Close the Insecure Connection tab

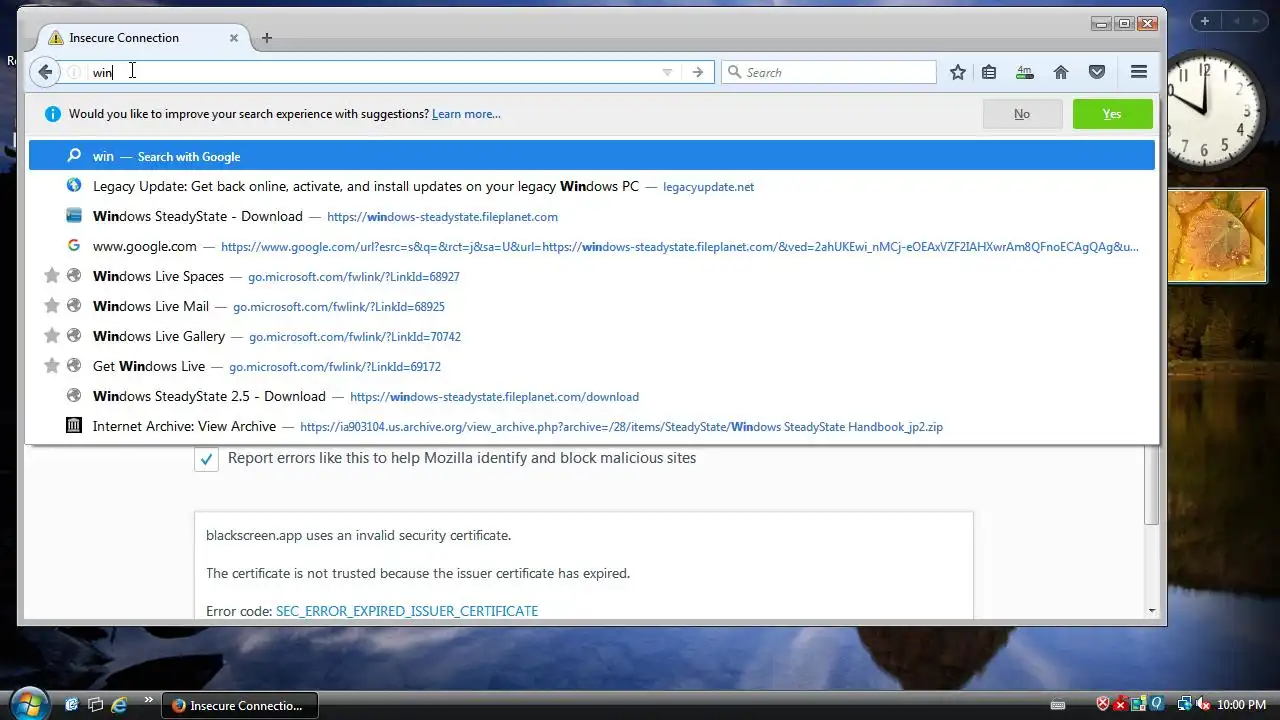(x=234, y=38)
